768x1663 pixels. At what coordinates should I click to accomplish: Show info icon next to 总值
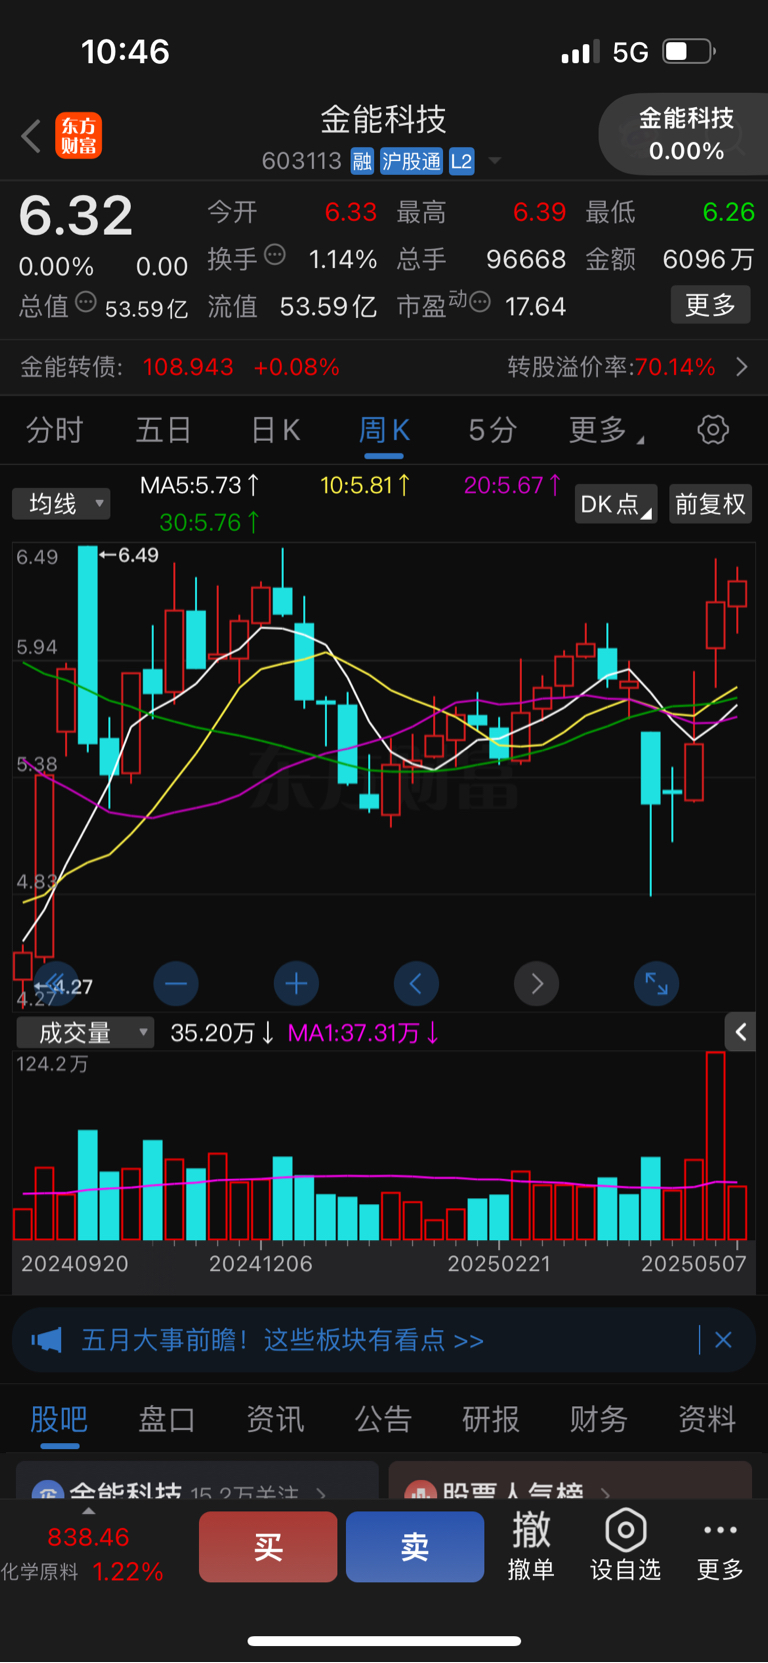pyautogui.click(x=86, y=303)
